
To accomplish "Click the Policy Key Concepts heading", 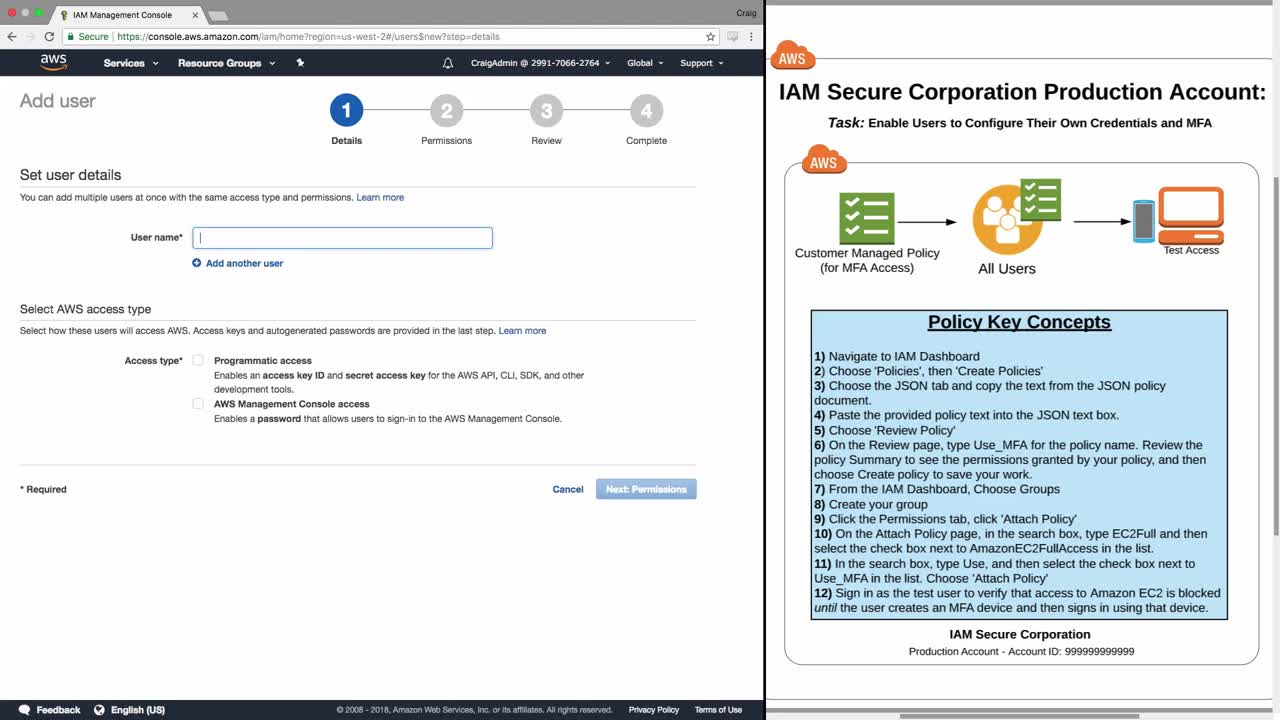I will click(x=1019, y=322).
